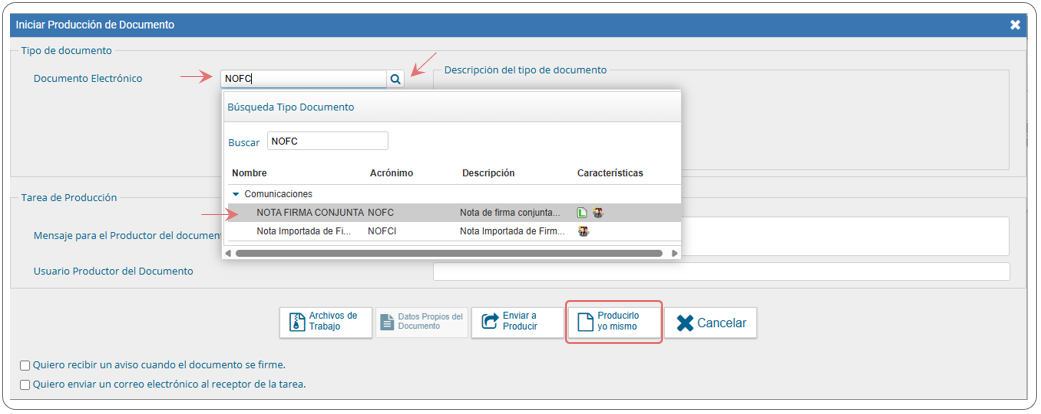This screenshot has height=414, width=1041.
Task: Enable notice when the document is signed
Action: tap(25, 365)
